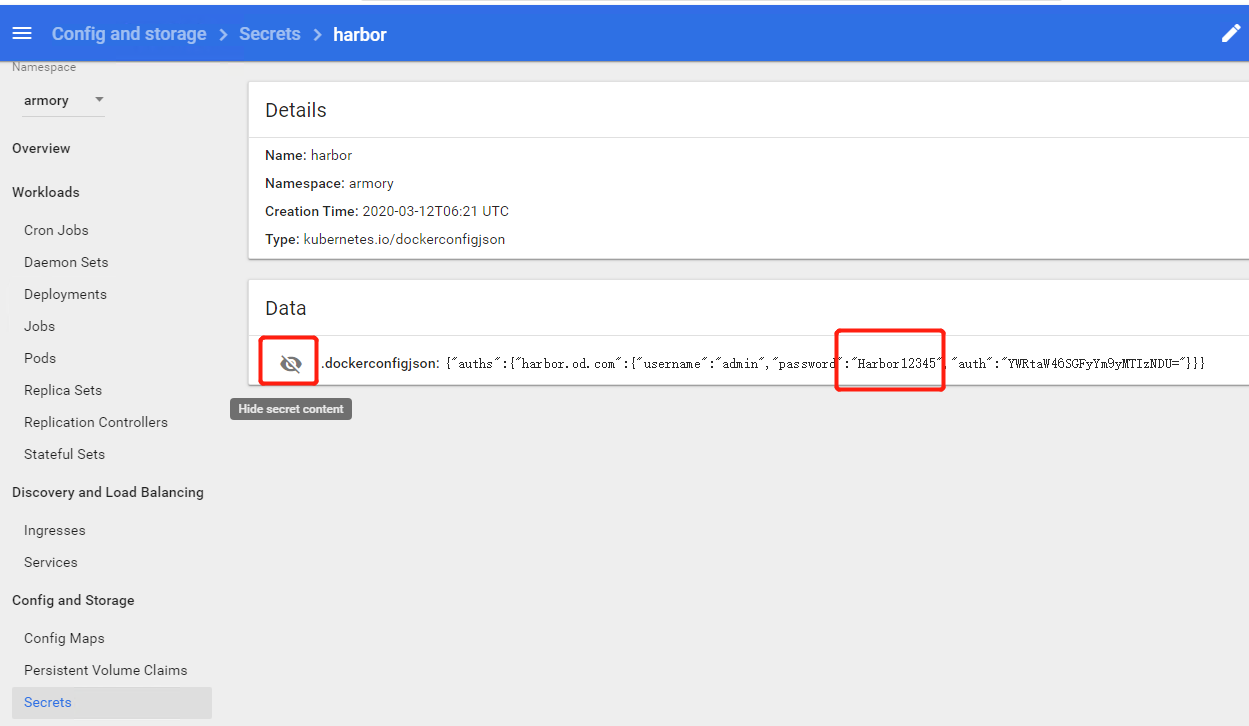The width and height of the screenshot is (1249, 726).
Task: Open Persistent Volume Claims
Action: coord(105,670)
